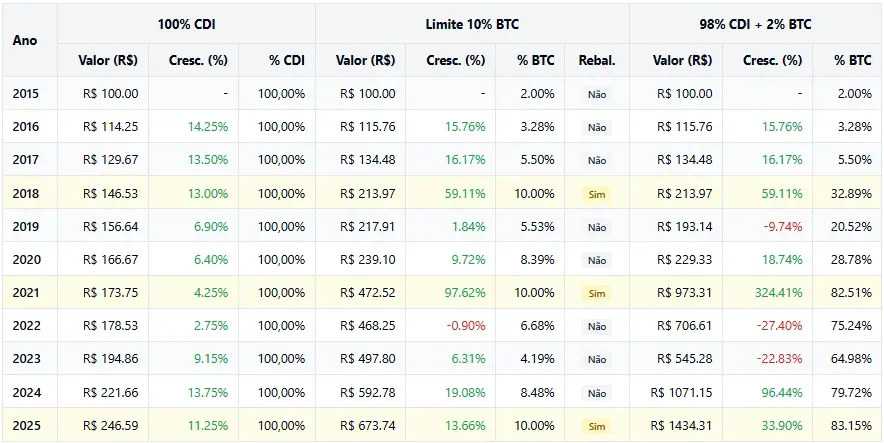Select the BTC share "83.15%"

pyautogui.click(x=852, y=426)
